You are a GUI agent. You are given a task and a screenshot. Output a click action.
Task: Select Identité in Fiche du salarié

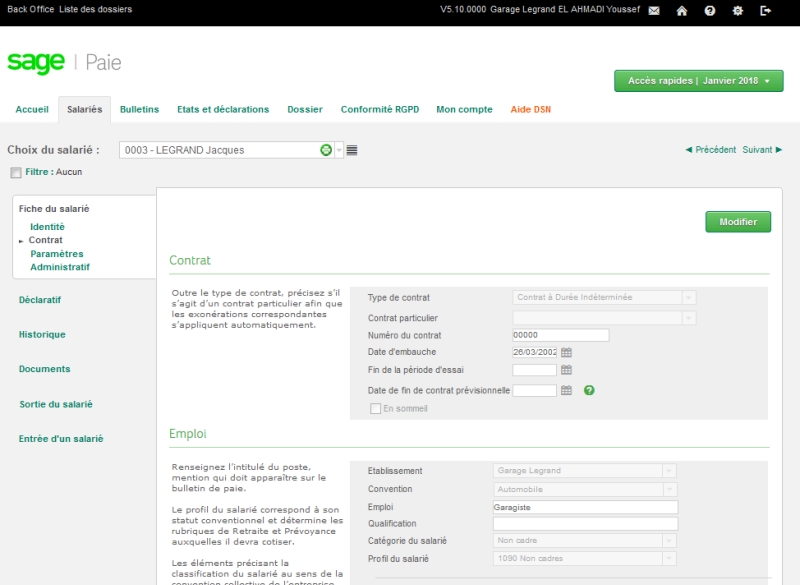[47, 227]
